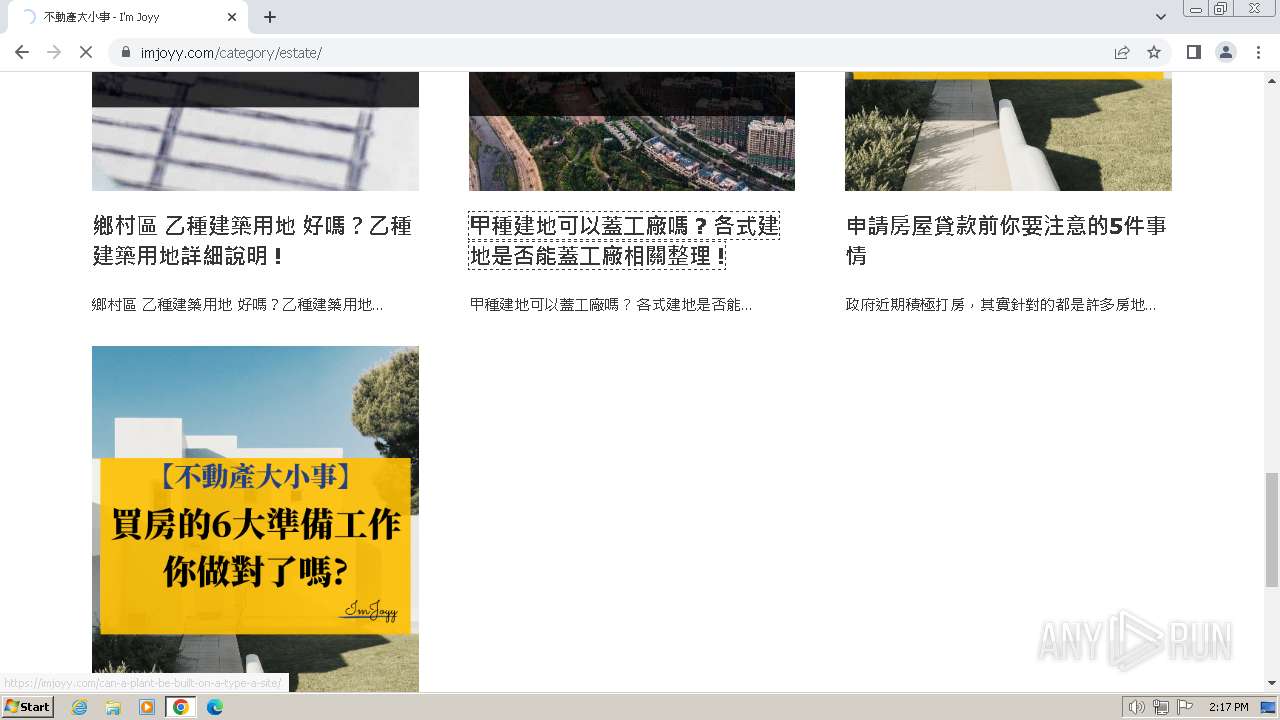Viewport: 1280px width, 720px height.
Task: Click the page vertical scrollbar thumb
Action: 1272,530
